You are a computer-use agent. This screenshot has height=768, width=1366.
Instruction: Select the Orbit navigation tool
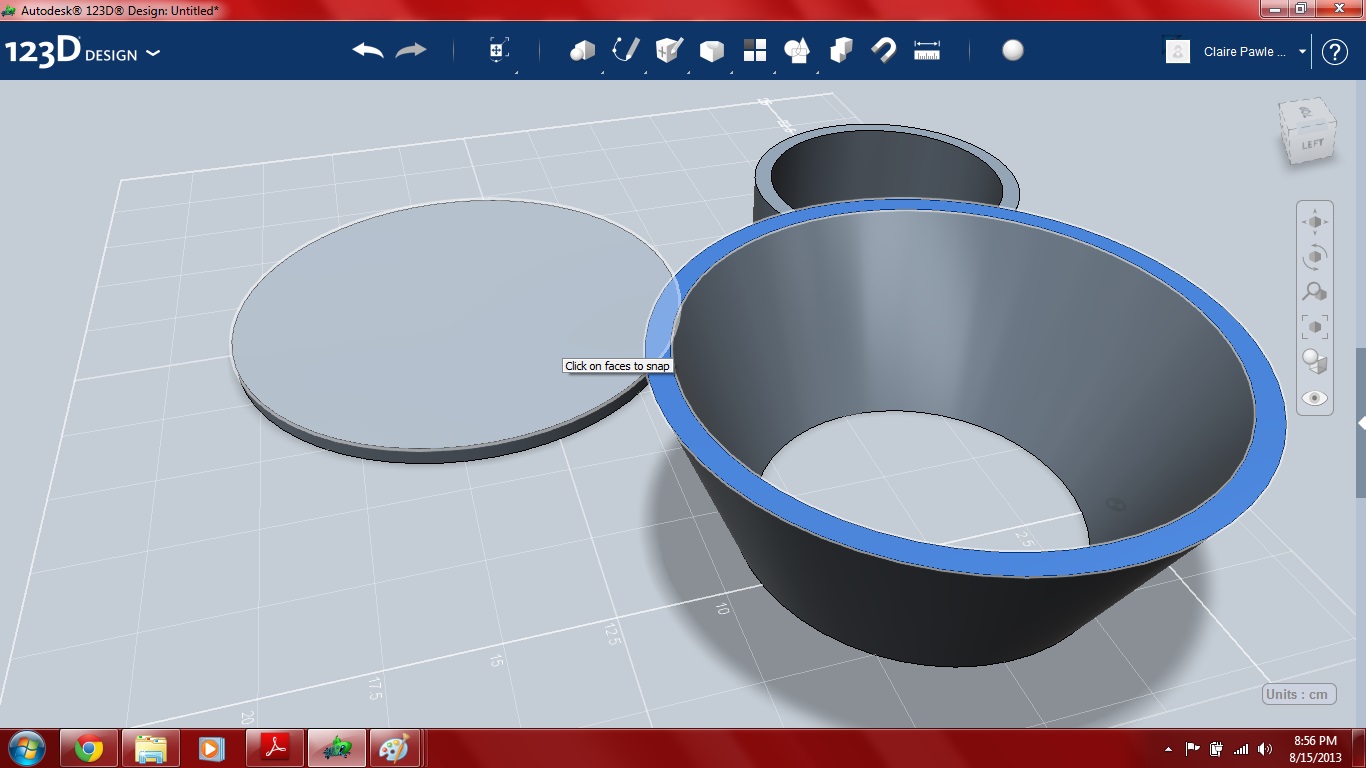(1315, 257)
